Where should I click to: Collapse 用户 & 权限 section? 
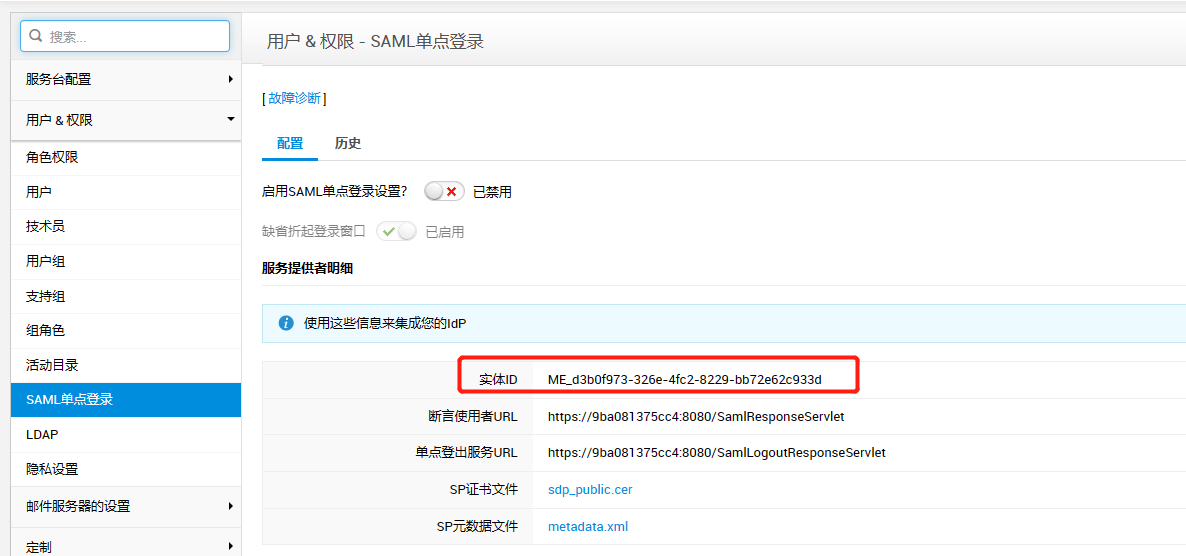[x=125, y=120]
